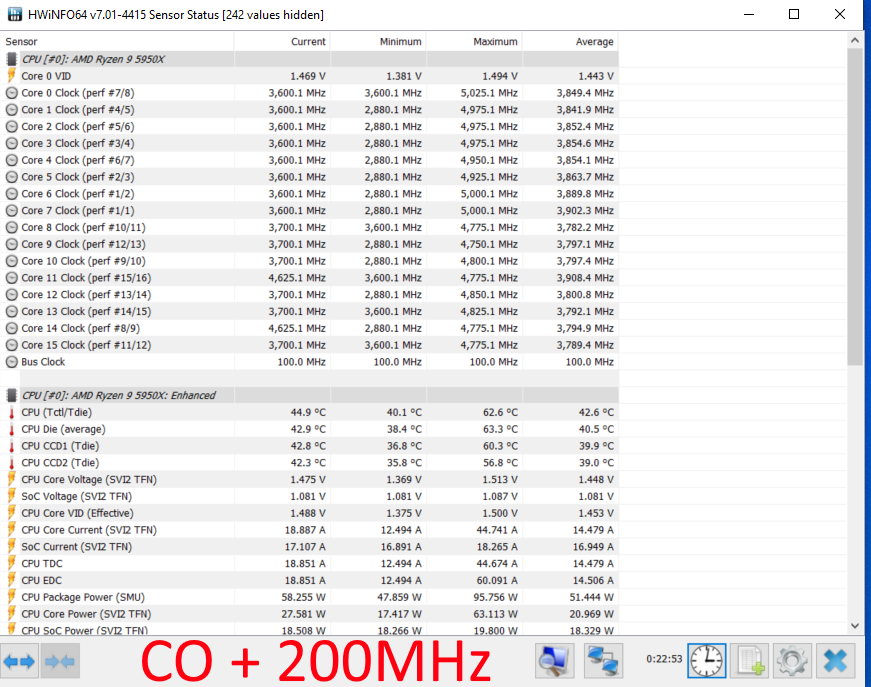Close sensors with the blue X button

(835, 661)
